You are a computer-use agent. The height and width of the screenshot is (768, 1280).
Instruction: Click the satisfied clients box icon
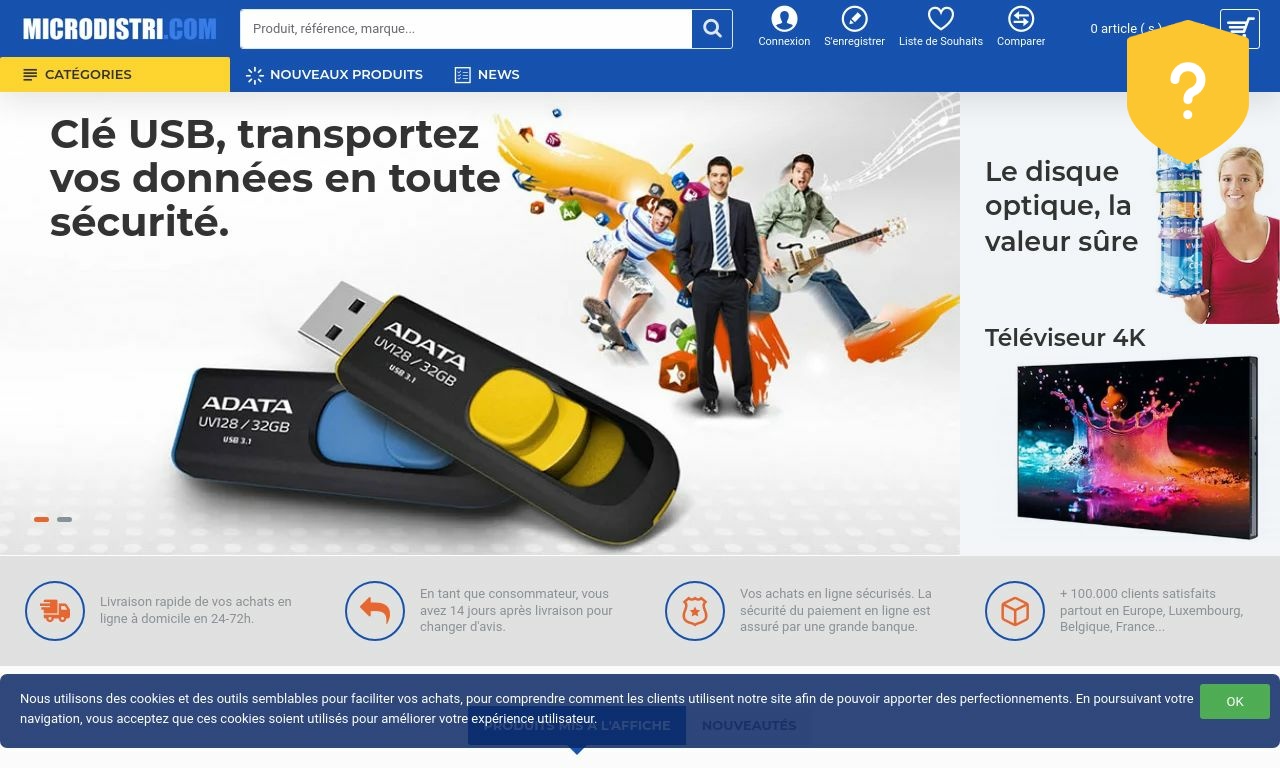coord(1015,611)
